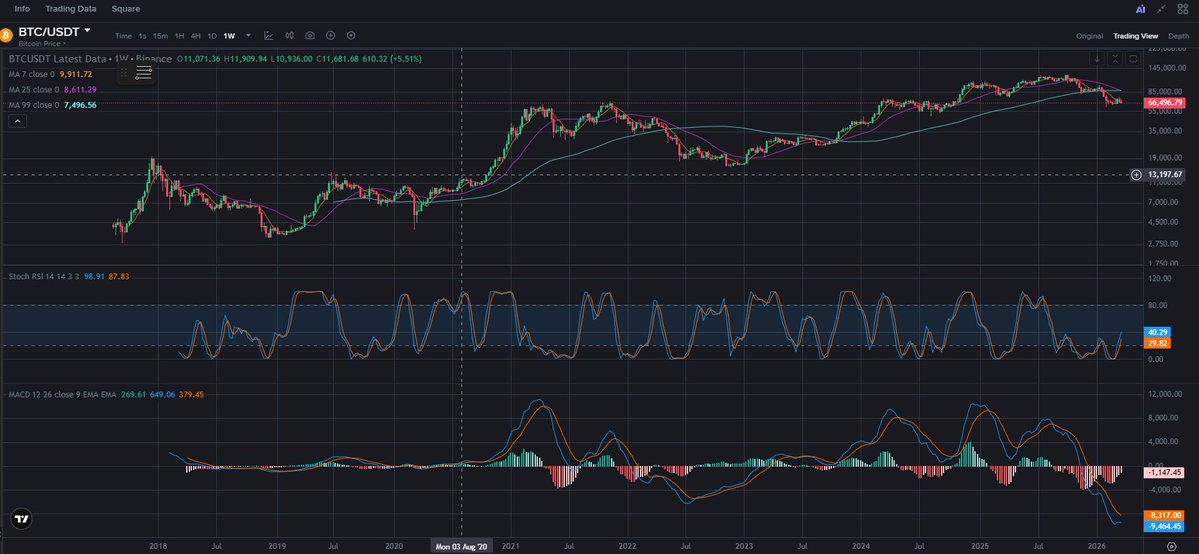
Task: Select the MA 25 close indicator legend
Action: tap(34, 90)
